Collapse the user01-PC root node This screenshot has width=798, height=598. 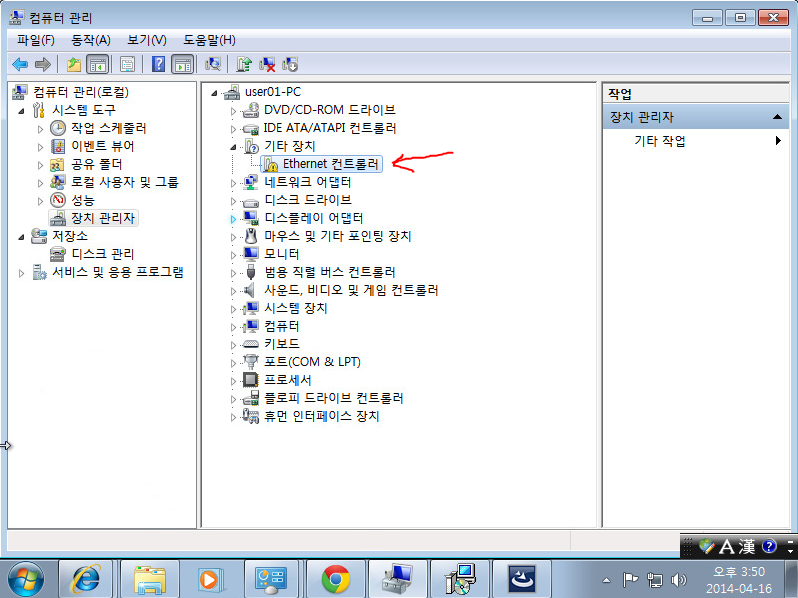click(x=214, y=93)
